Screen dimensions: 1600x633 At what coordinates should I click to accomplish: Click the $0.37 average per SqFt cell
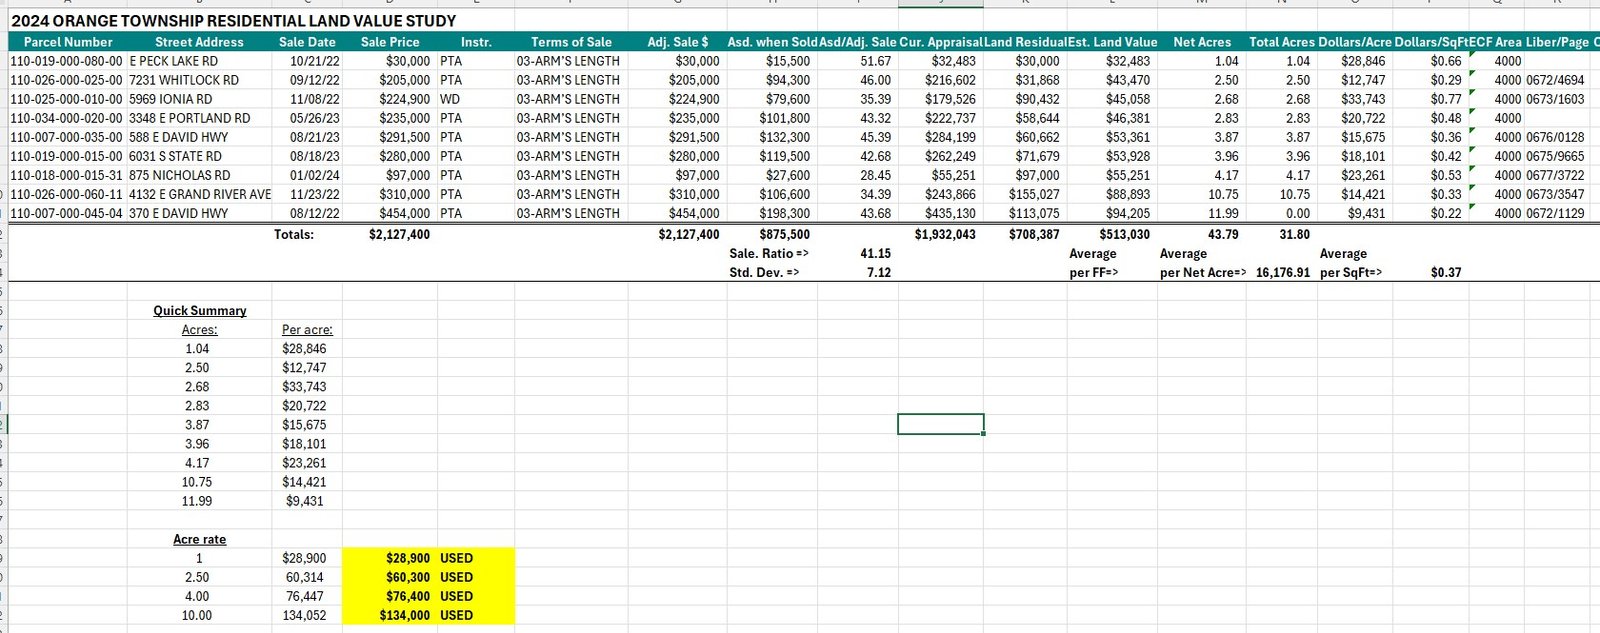tap(1445, 272)
